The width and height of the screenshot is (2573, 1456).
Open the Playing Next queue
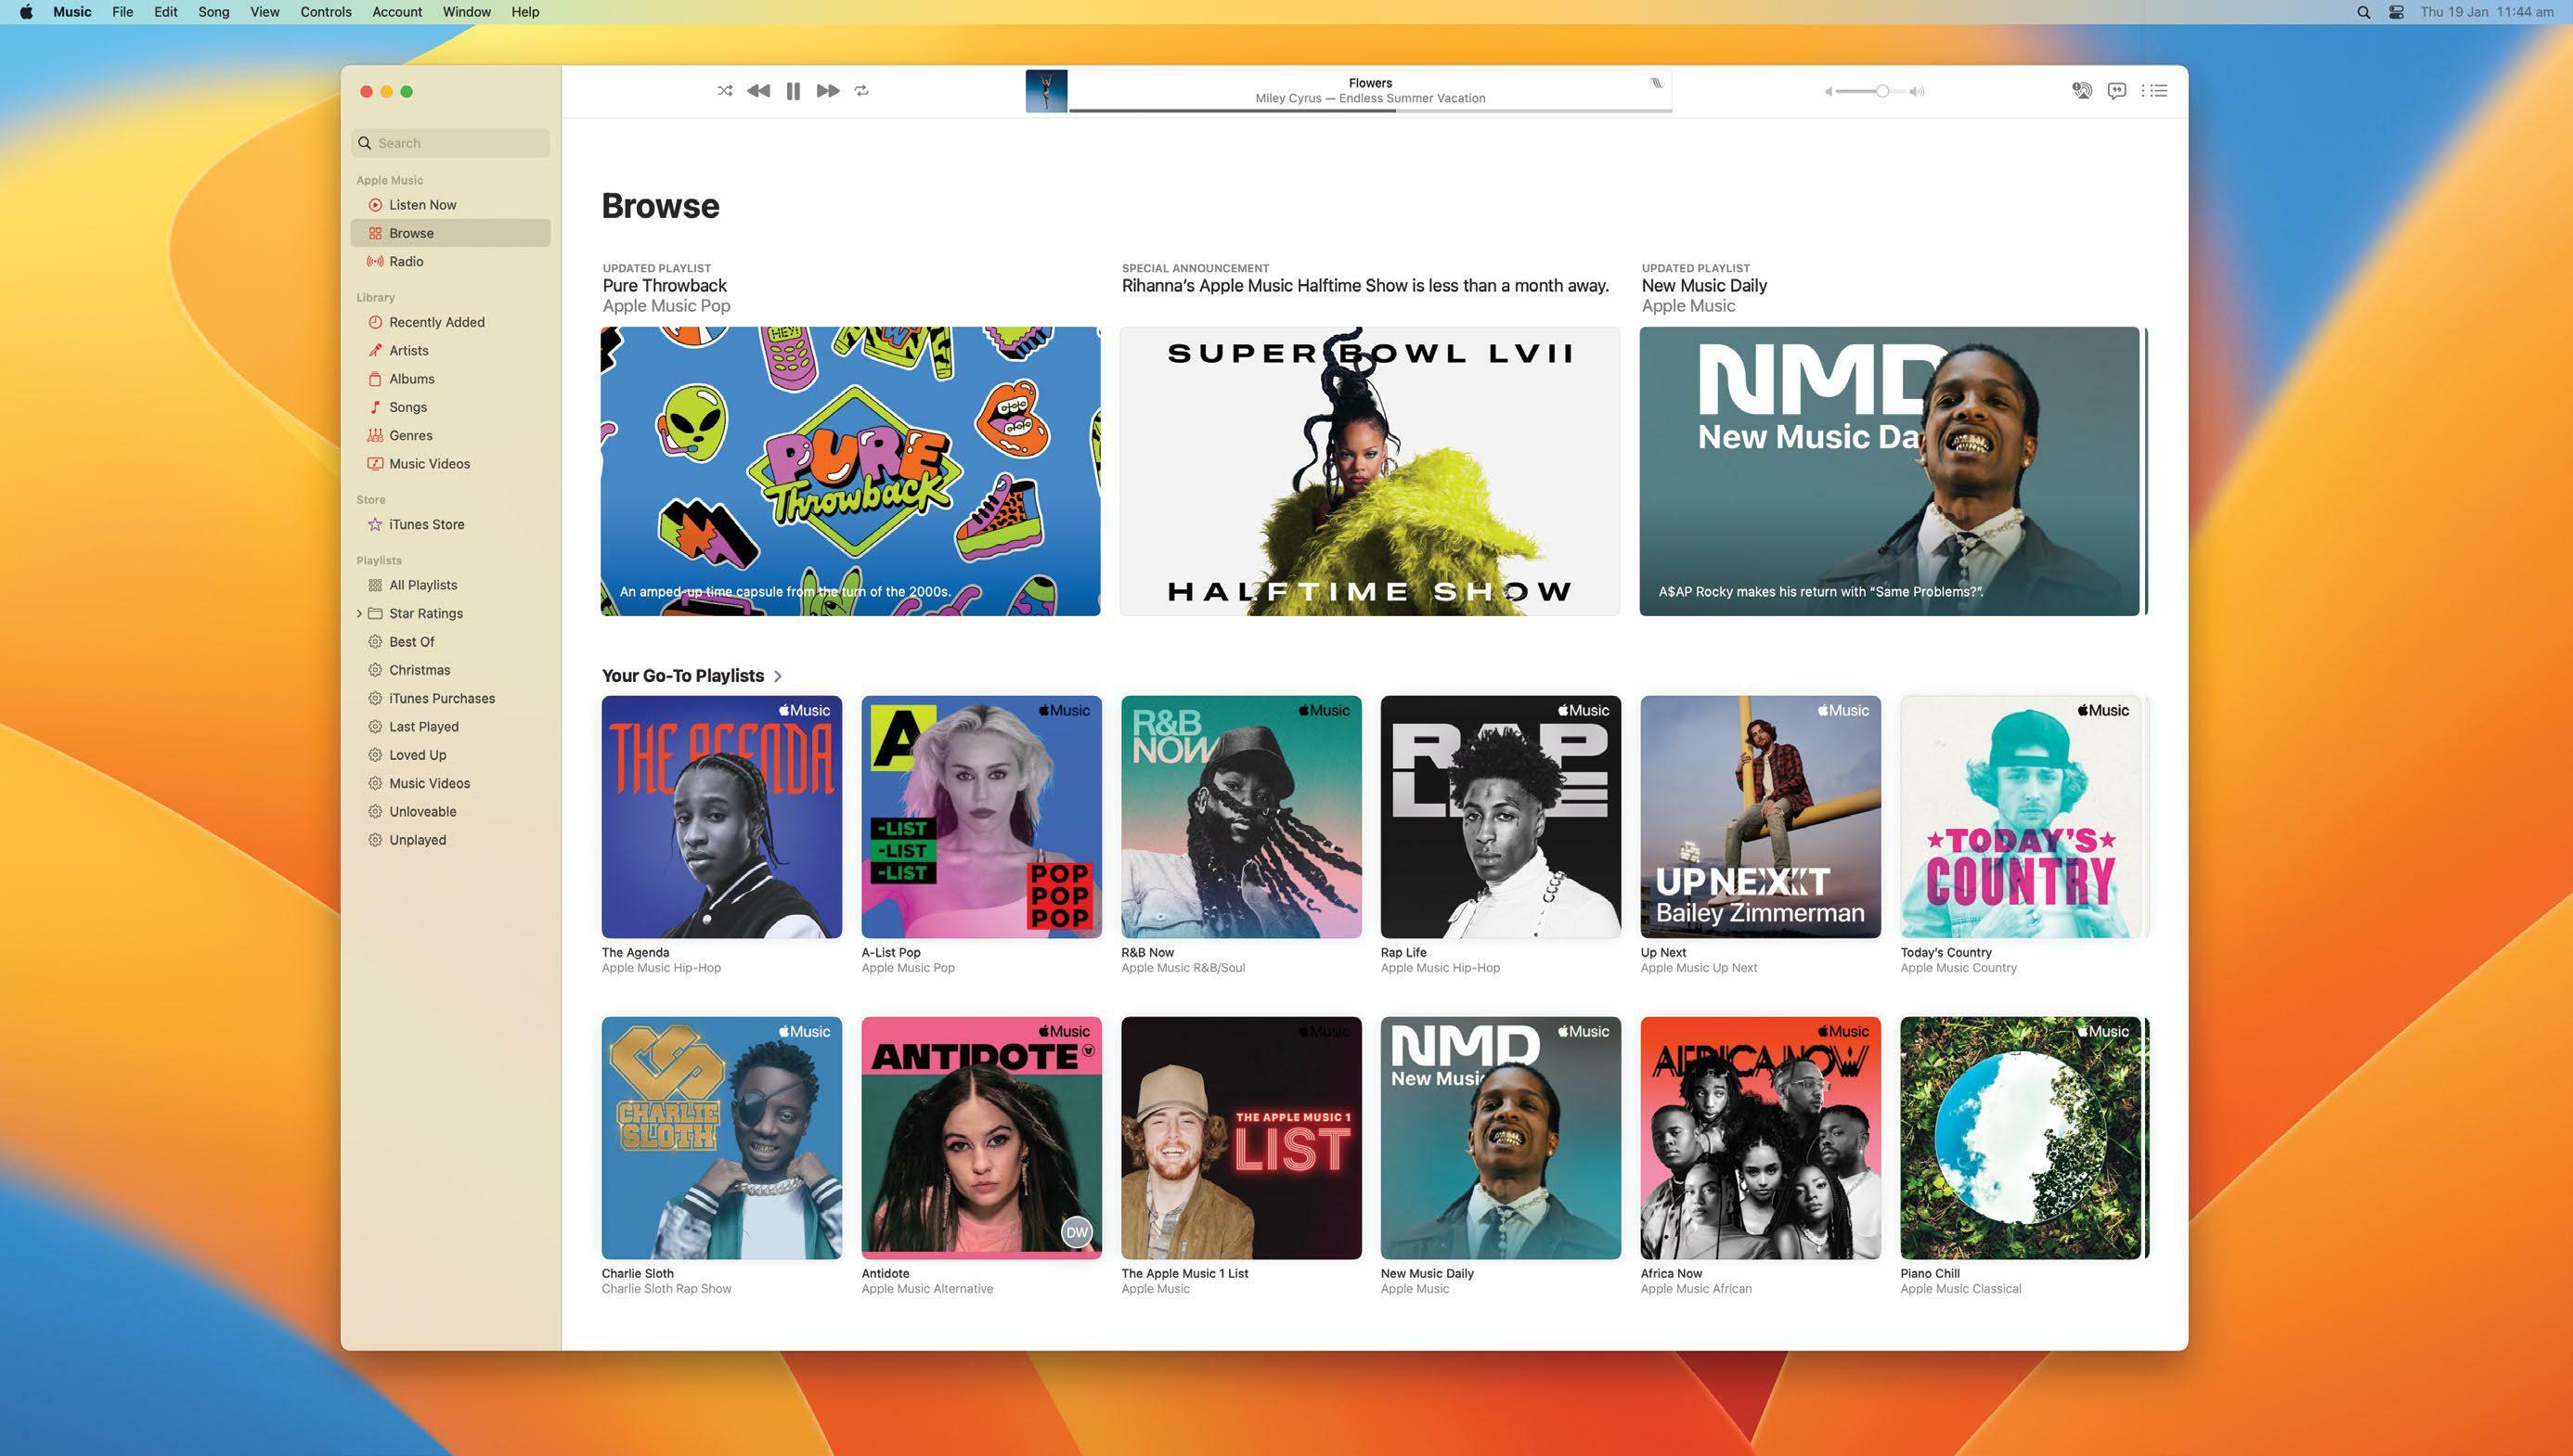(2154, 91)
